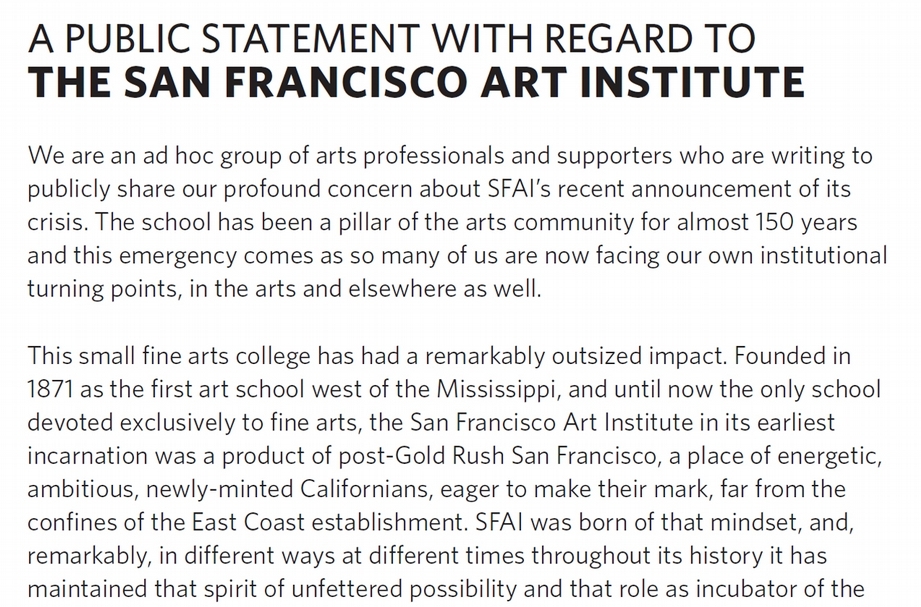Click the phrase 'ad hoc' in the first sentence
The height and width of the screenshot is (607, 921).
point(178,156)
